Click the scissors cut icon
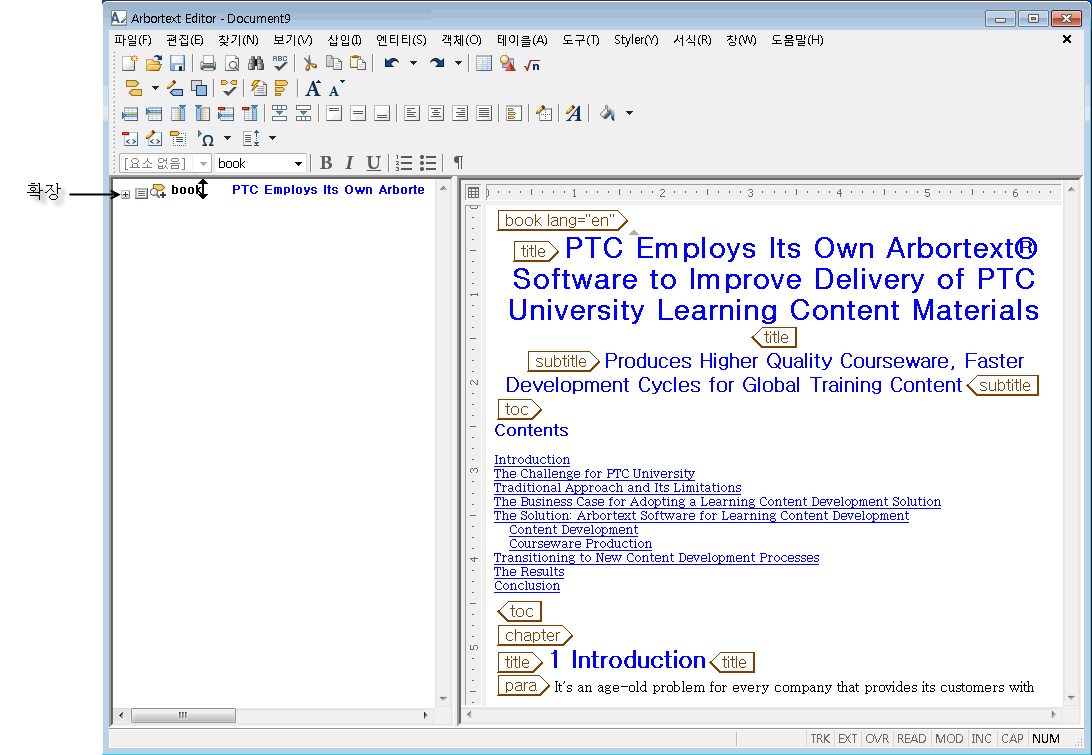The image size is (1092, 755). [310, 64]
